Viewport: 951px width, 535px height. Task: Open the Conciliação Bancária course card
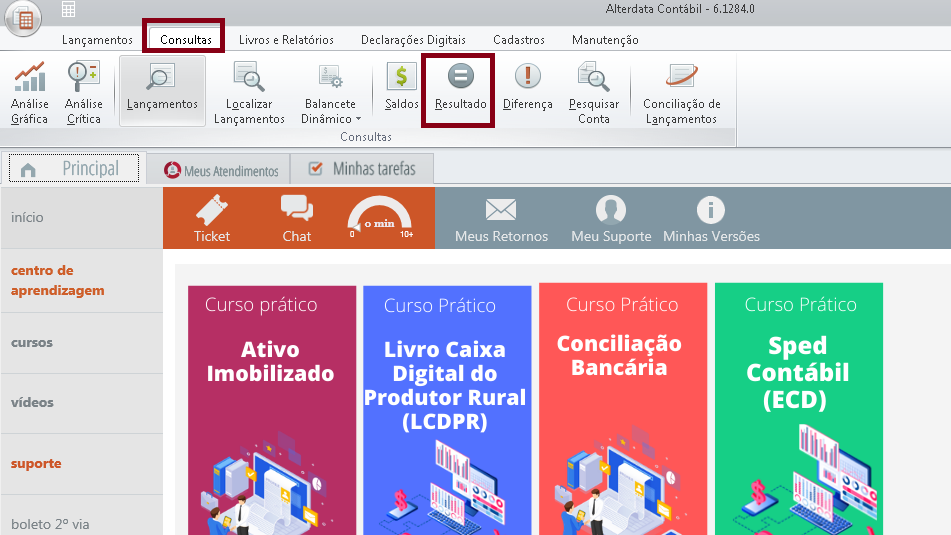click(623, 409)
